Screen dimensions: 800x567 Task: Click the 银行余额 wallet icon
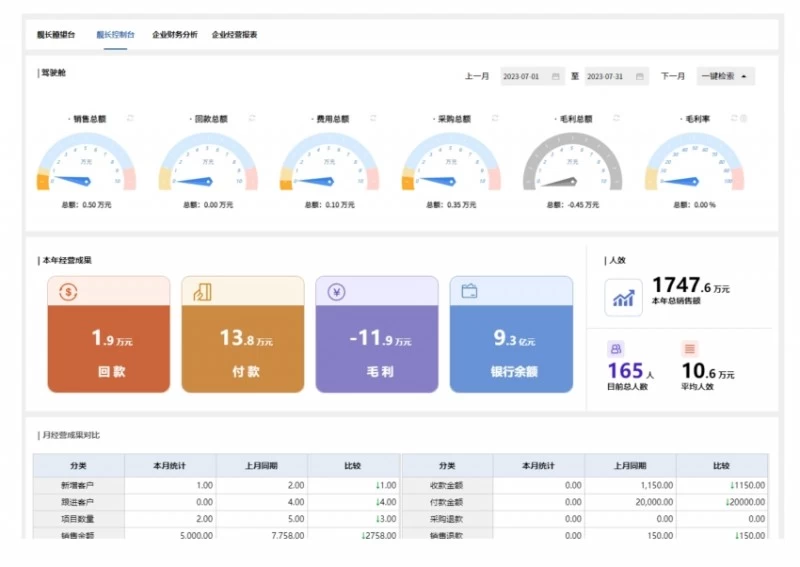tap(469, 292)
